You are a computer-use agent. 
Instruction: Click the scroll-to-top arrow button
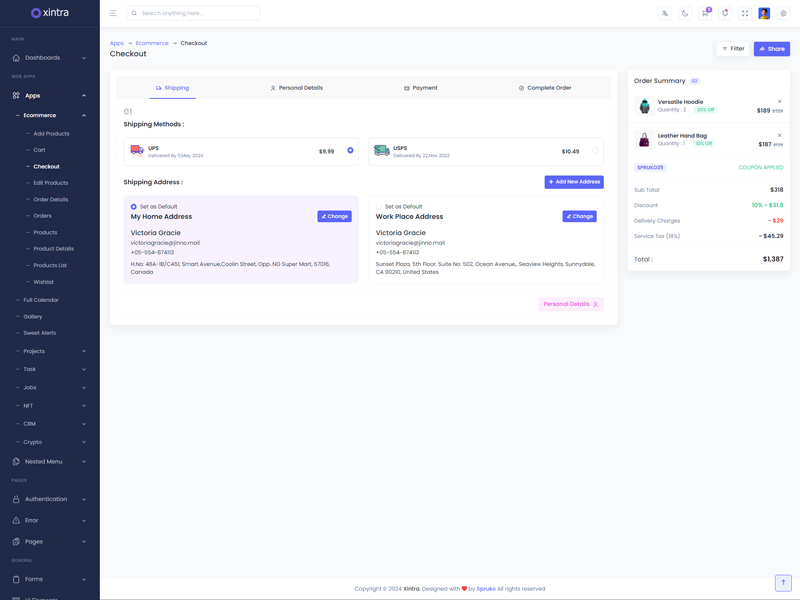[x=783, y=582]
